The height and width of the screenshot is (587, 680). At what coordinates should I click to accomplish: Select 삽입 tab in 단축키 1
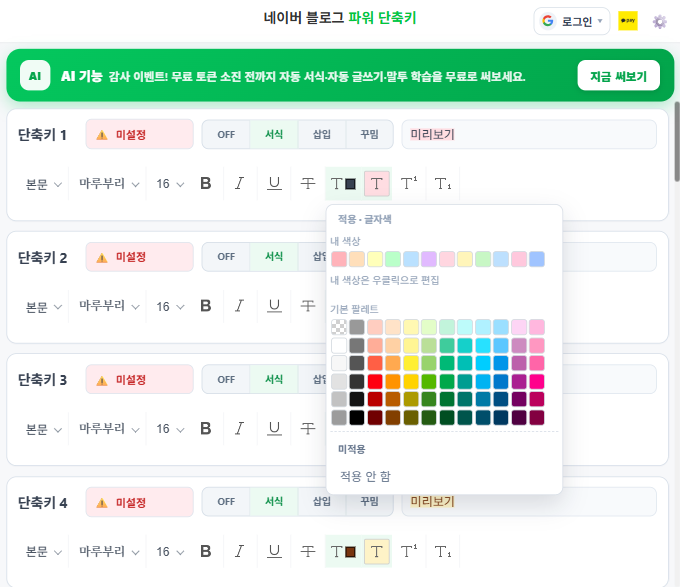tap(322, 134)
